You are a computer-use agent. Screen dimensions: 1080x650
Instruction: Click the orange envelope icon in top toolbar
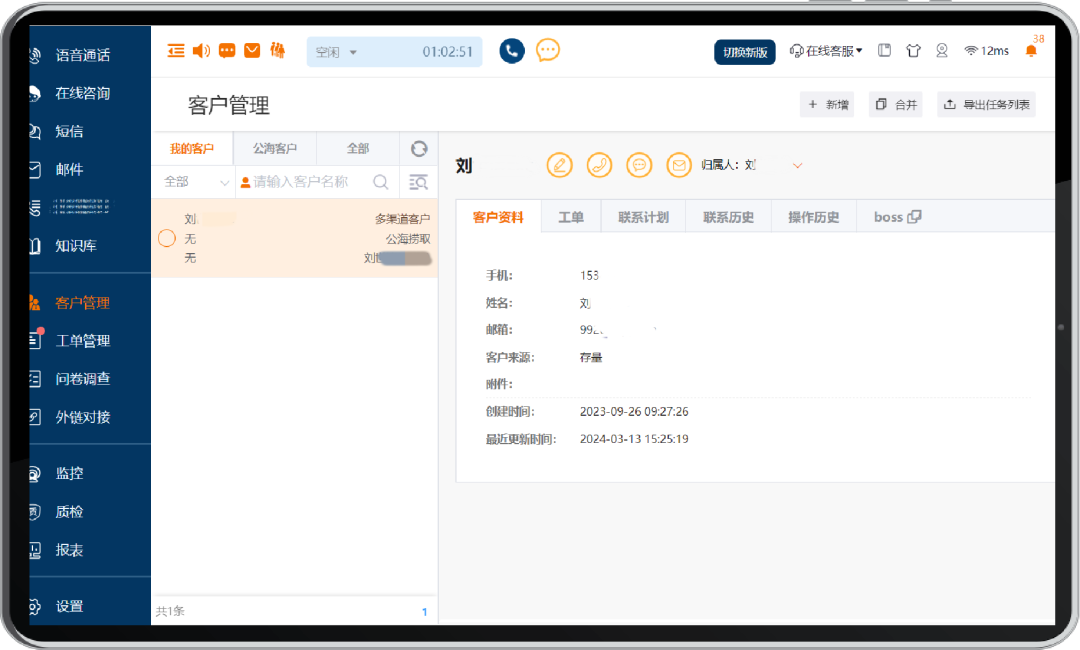coord(252,50)
